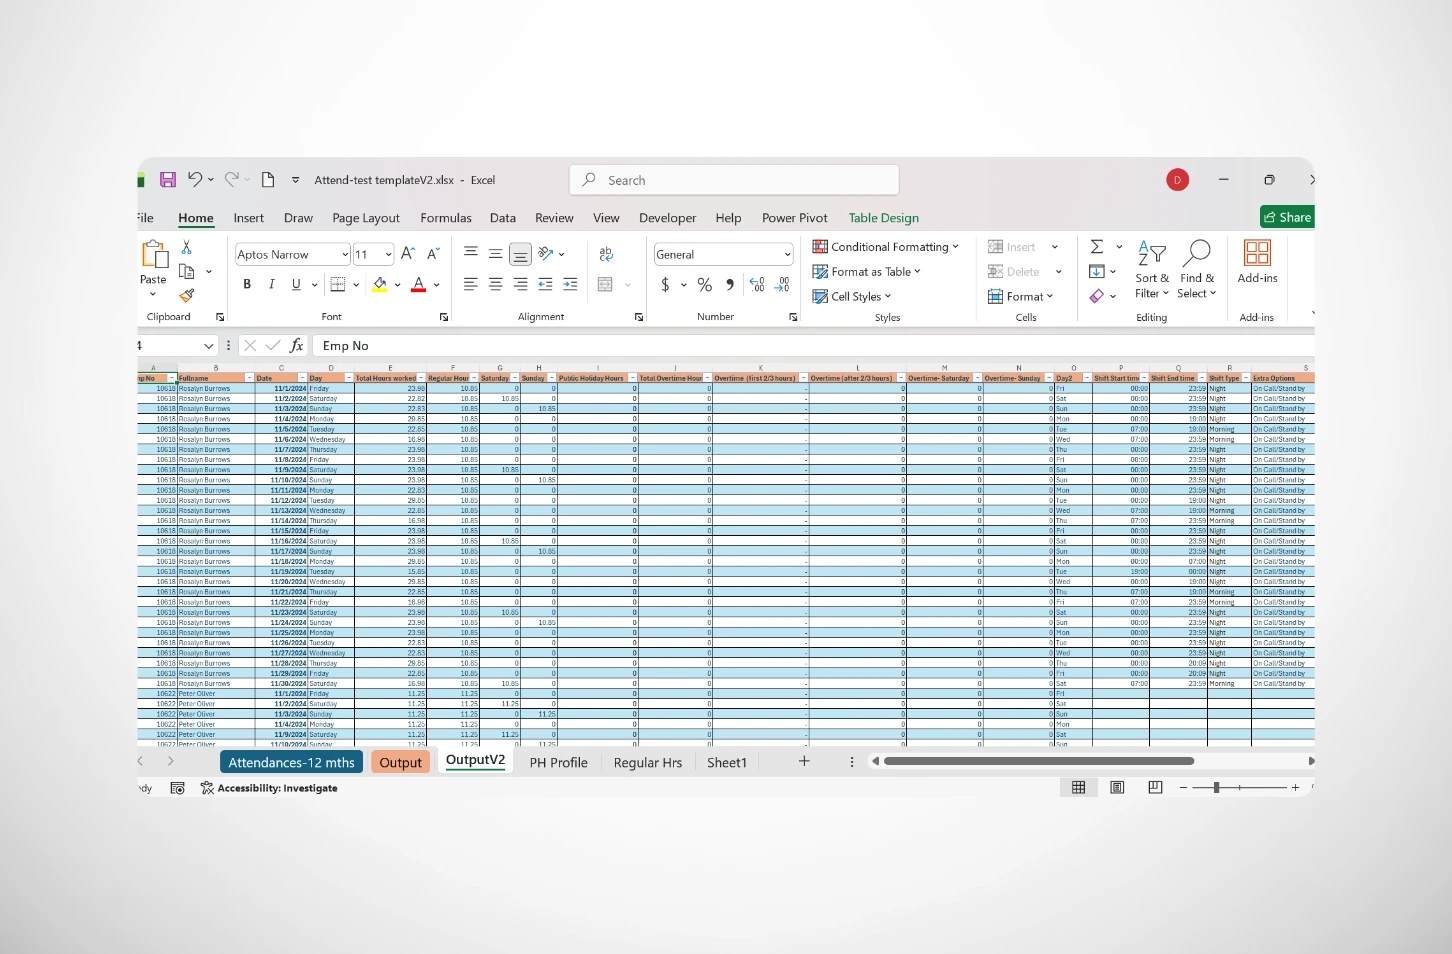
Task: Click Increase Decimal icon
Action: pos(758,285)
